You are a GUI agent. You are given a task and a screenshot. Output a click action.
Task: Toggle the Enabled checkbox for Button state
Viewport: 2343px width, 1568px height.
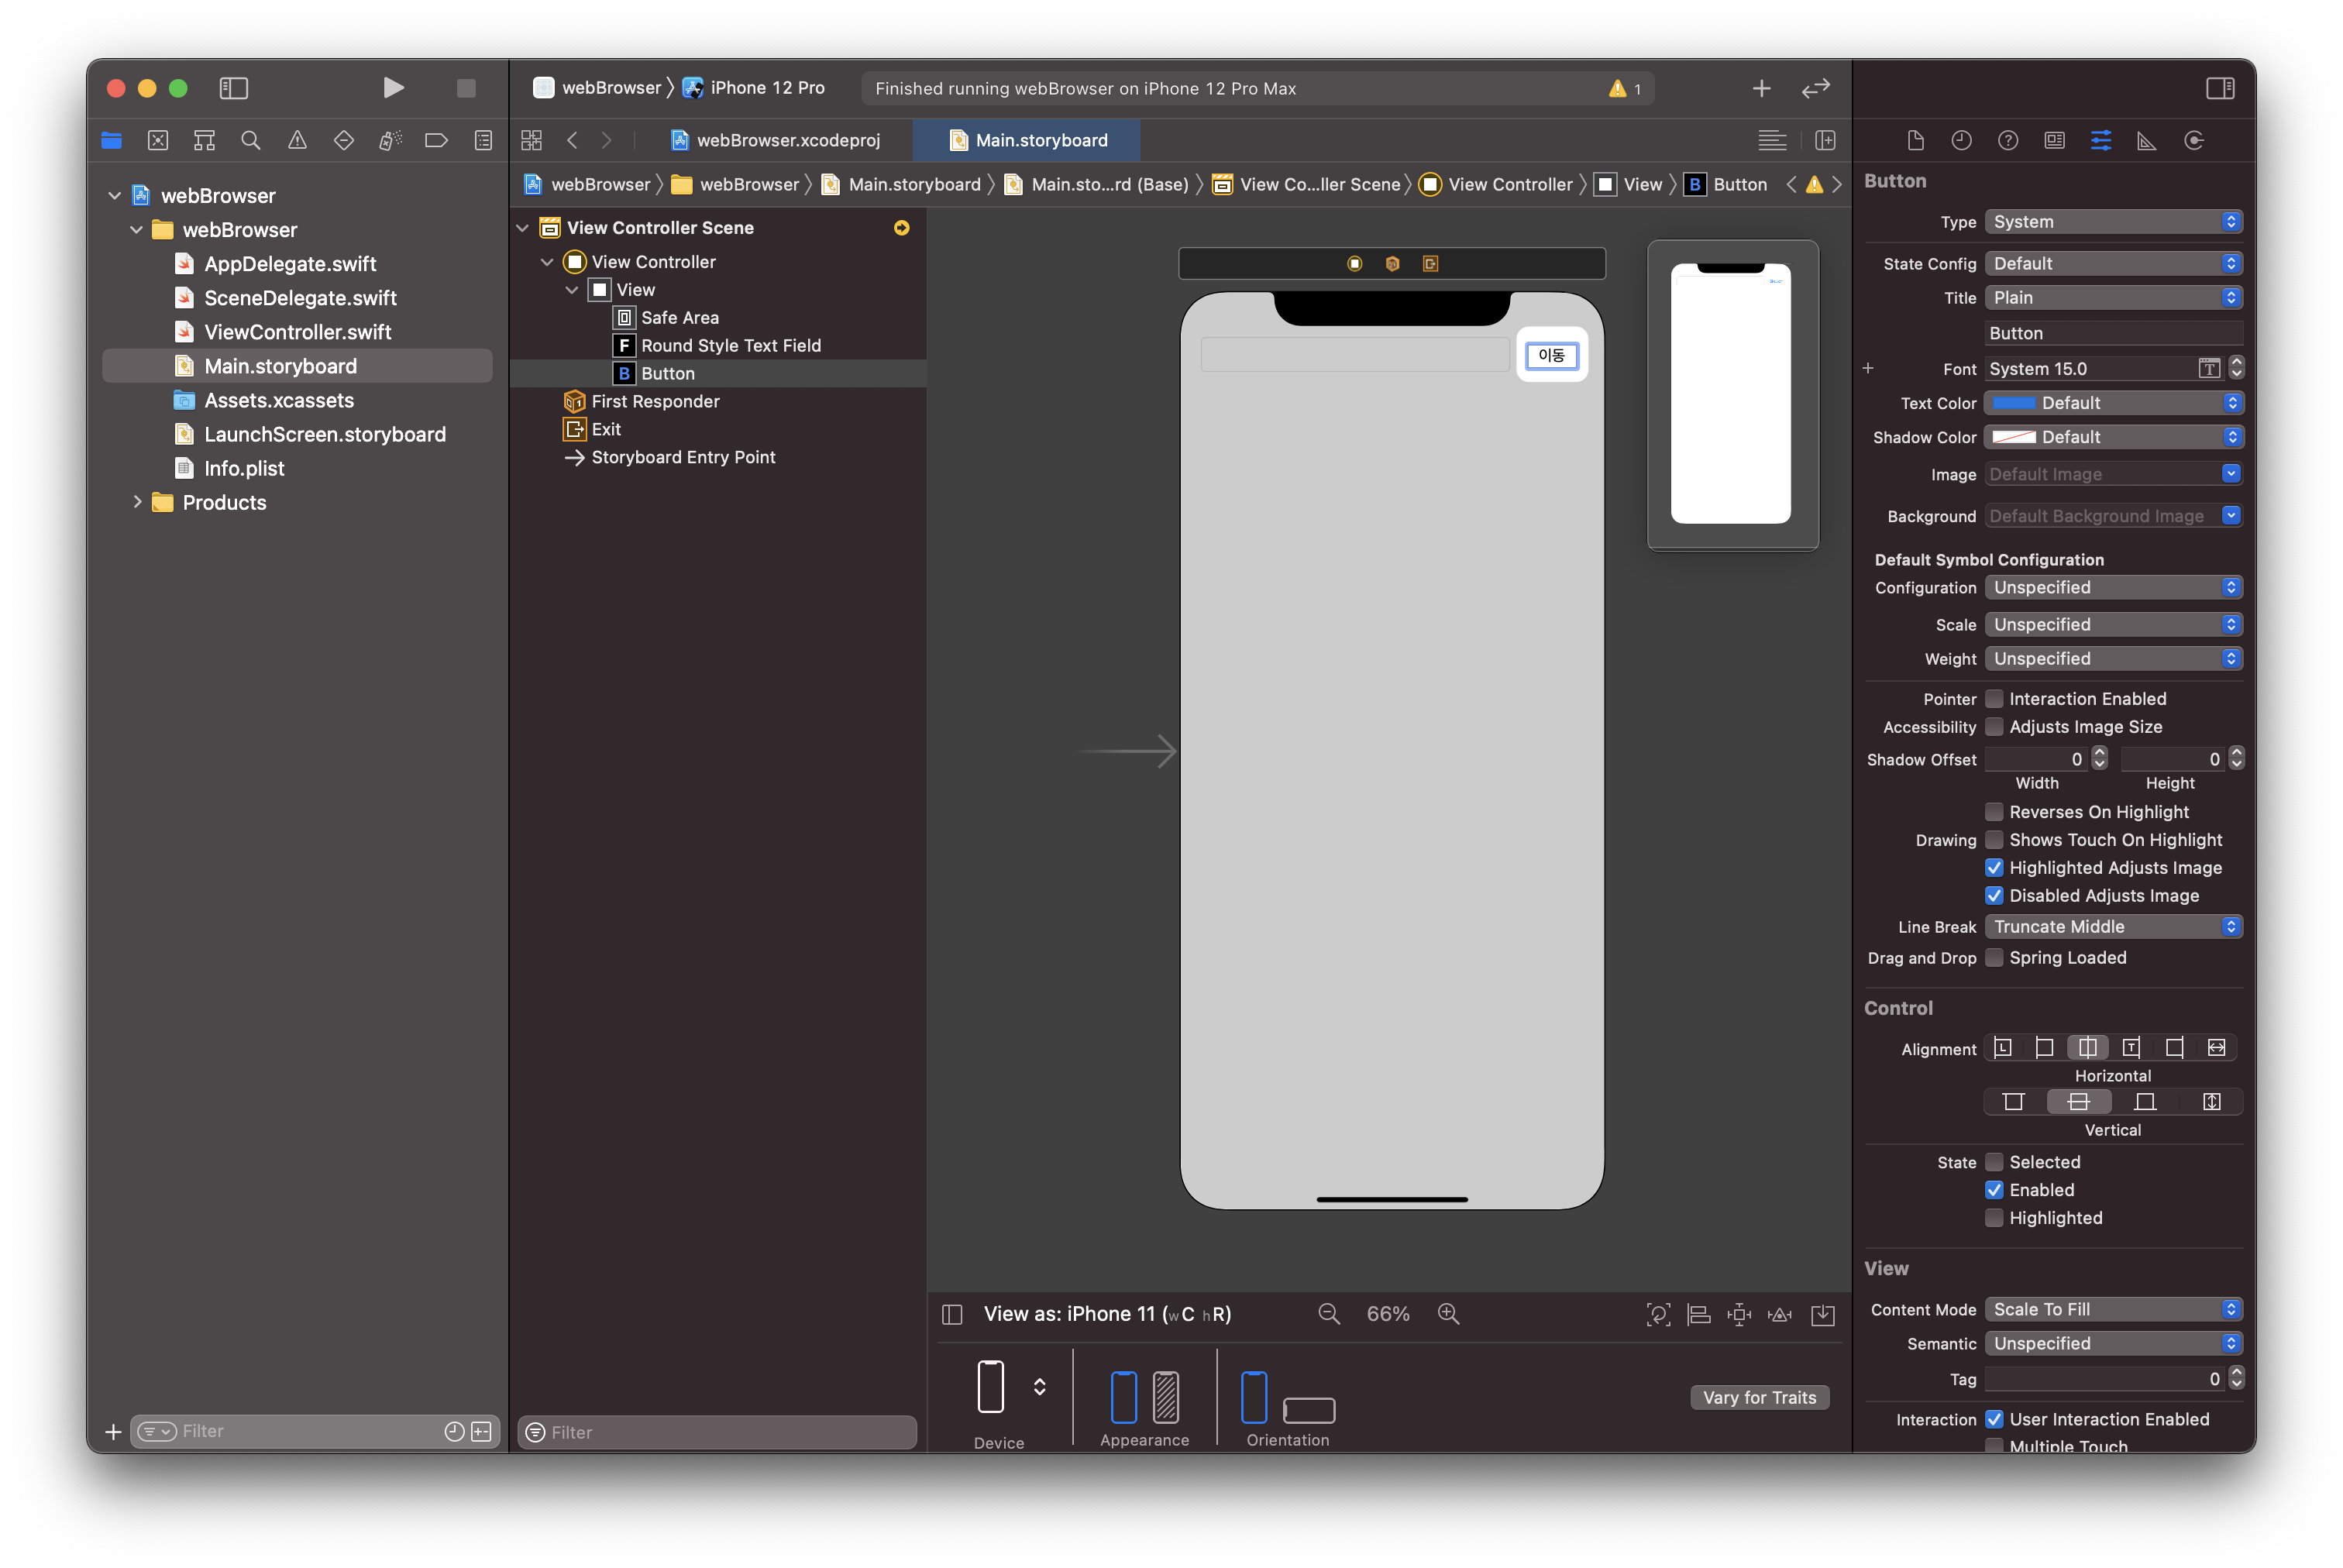coord(1993,1190)
